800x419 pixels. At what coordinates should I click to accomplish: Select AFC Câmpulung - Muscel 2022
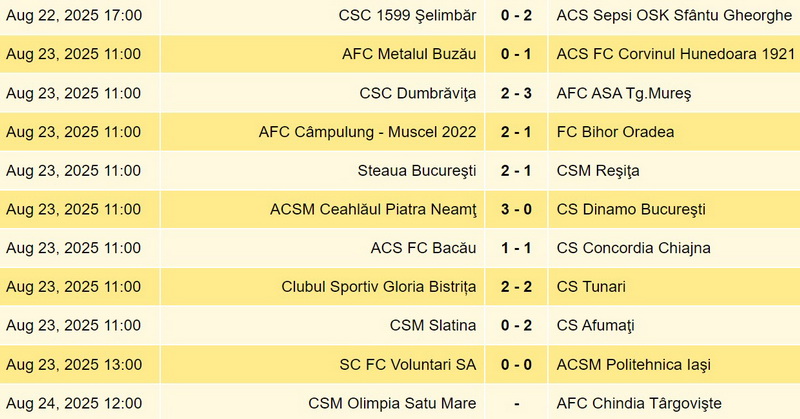click(x=367, y=132)
